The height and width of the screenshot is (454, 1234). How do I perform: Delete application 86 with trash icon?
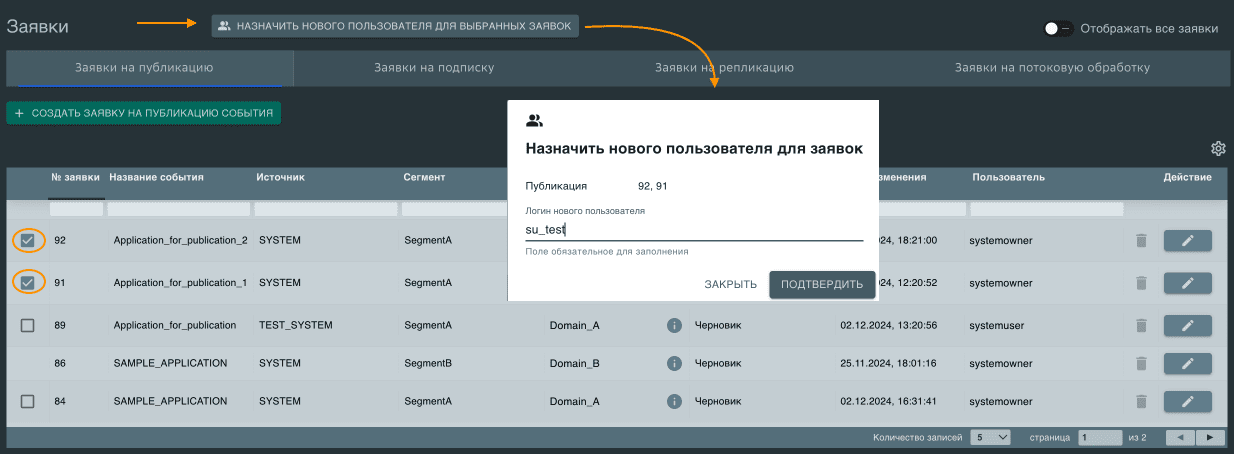(1141, 363)
